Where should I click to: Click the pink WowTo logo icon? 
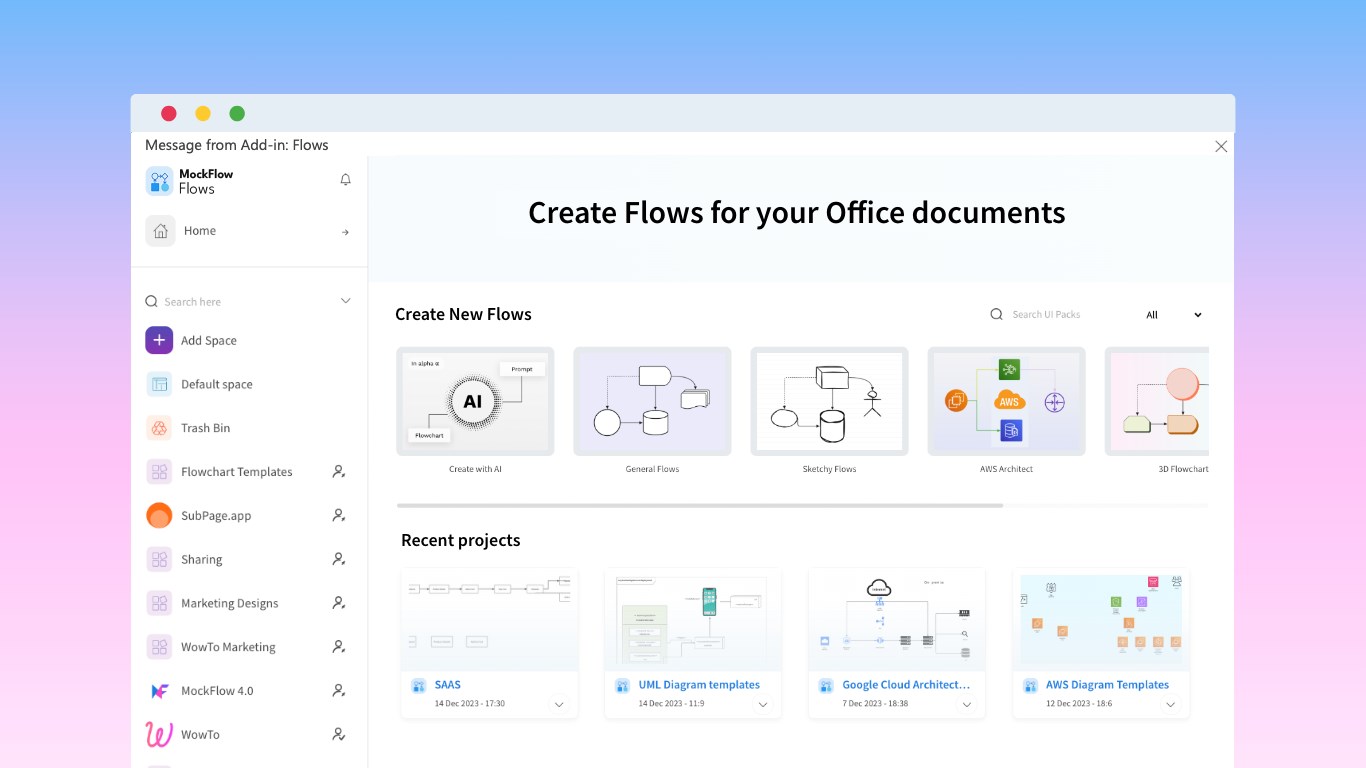click(x=159, y=735)
